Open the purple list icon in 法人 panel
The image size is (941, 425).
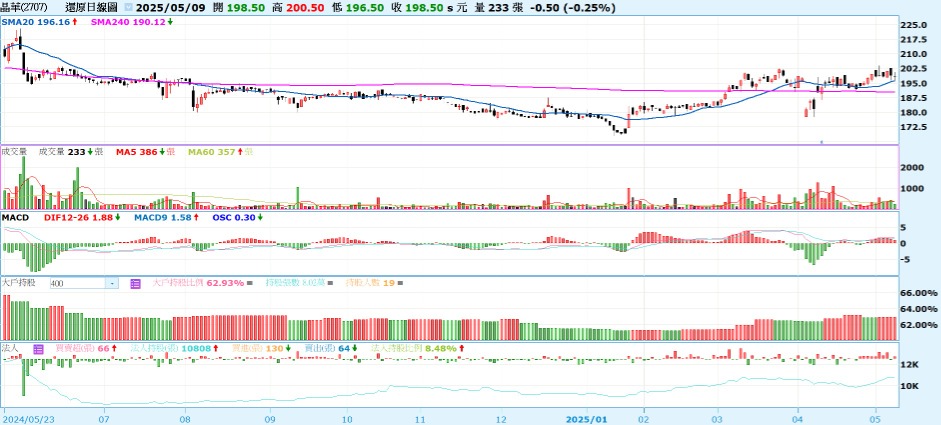pyautogui.click(x=39, y=348)
